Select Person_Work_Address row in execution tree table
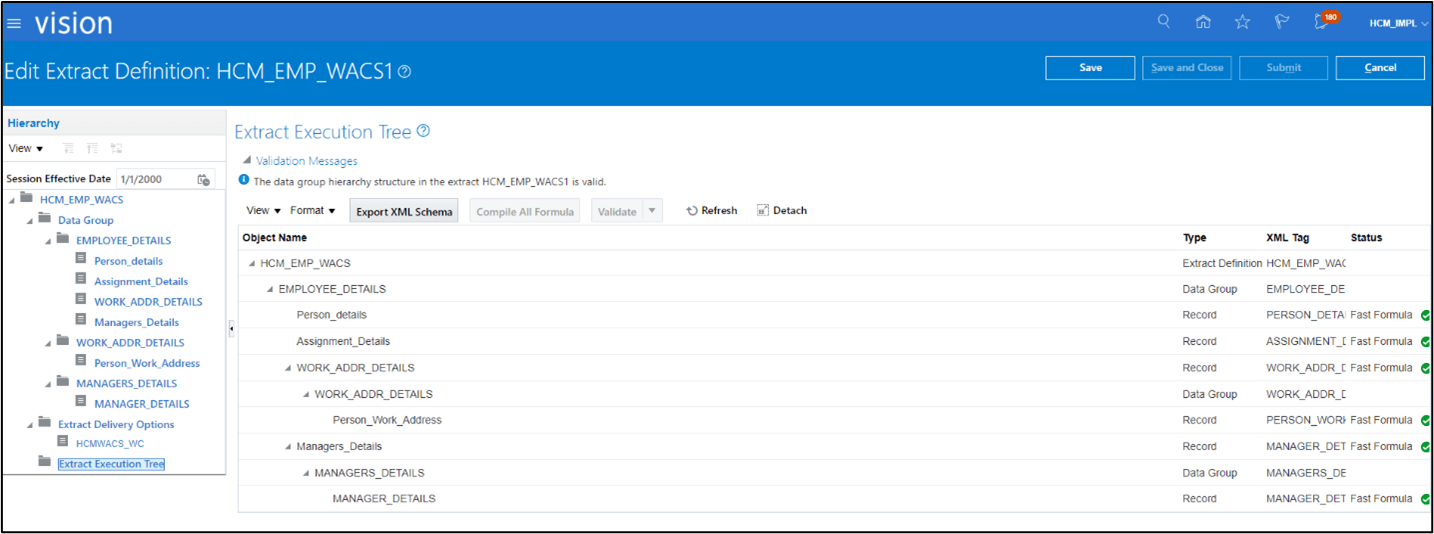1434x534 pixels. tap(835, 420)
